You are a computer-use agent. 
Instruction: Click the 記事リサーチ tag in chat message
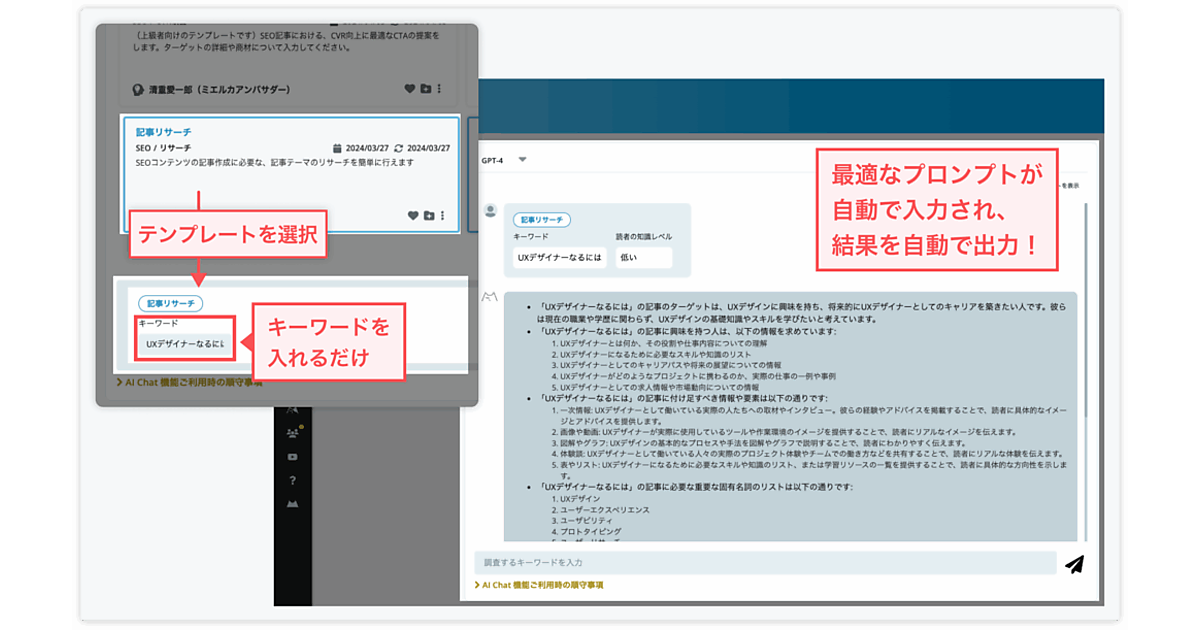tap(543, 218)
